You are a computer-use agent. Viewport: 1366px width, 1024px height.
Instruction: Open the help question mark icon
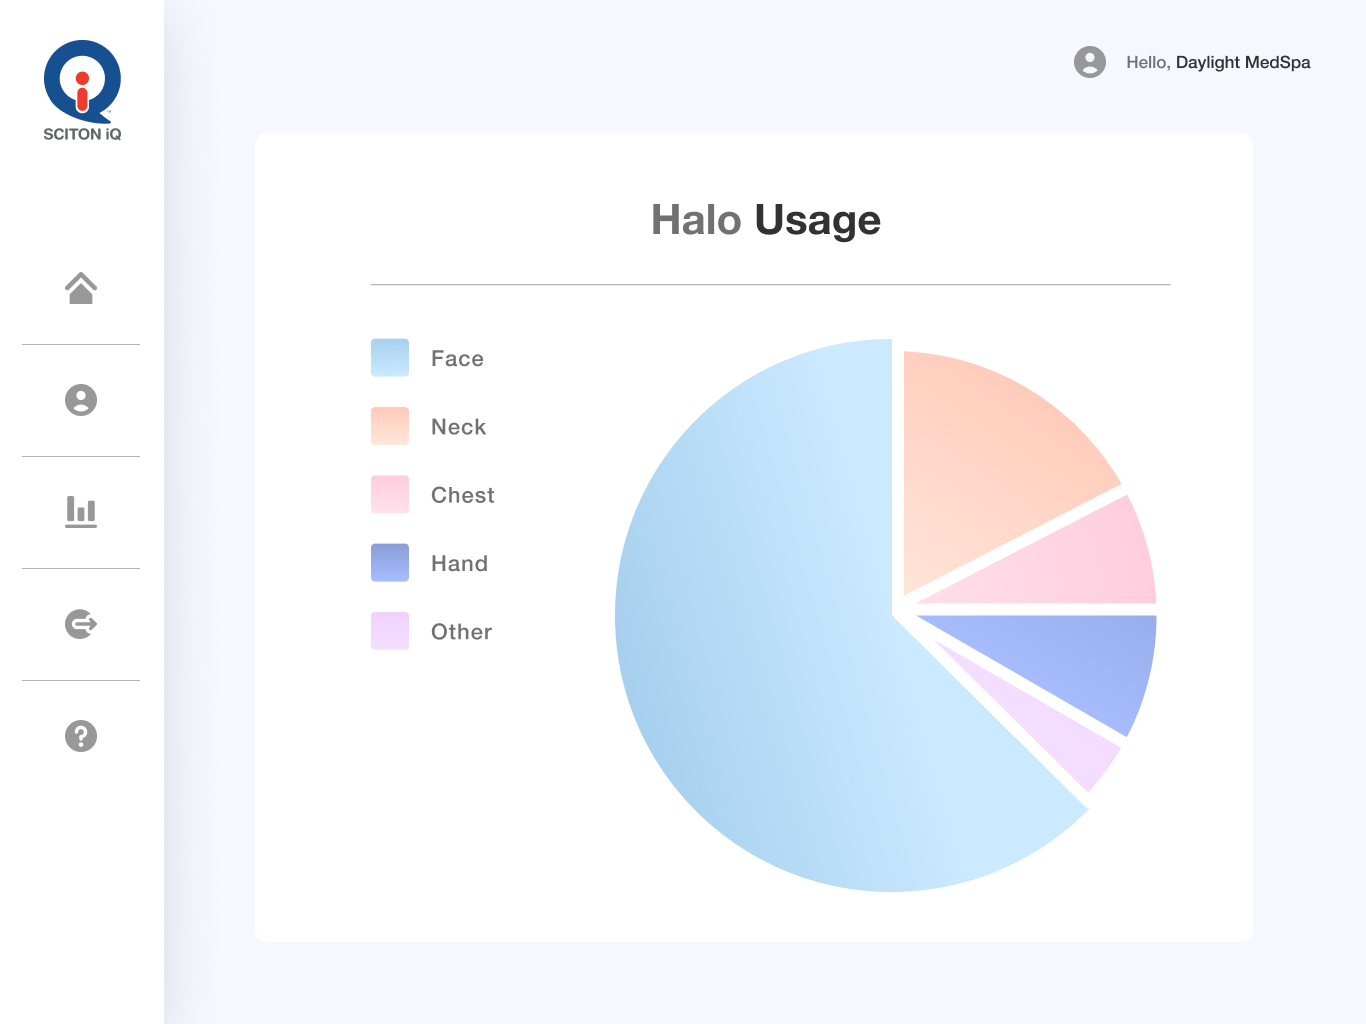(81, 736)
